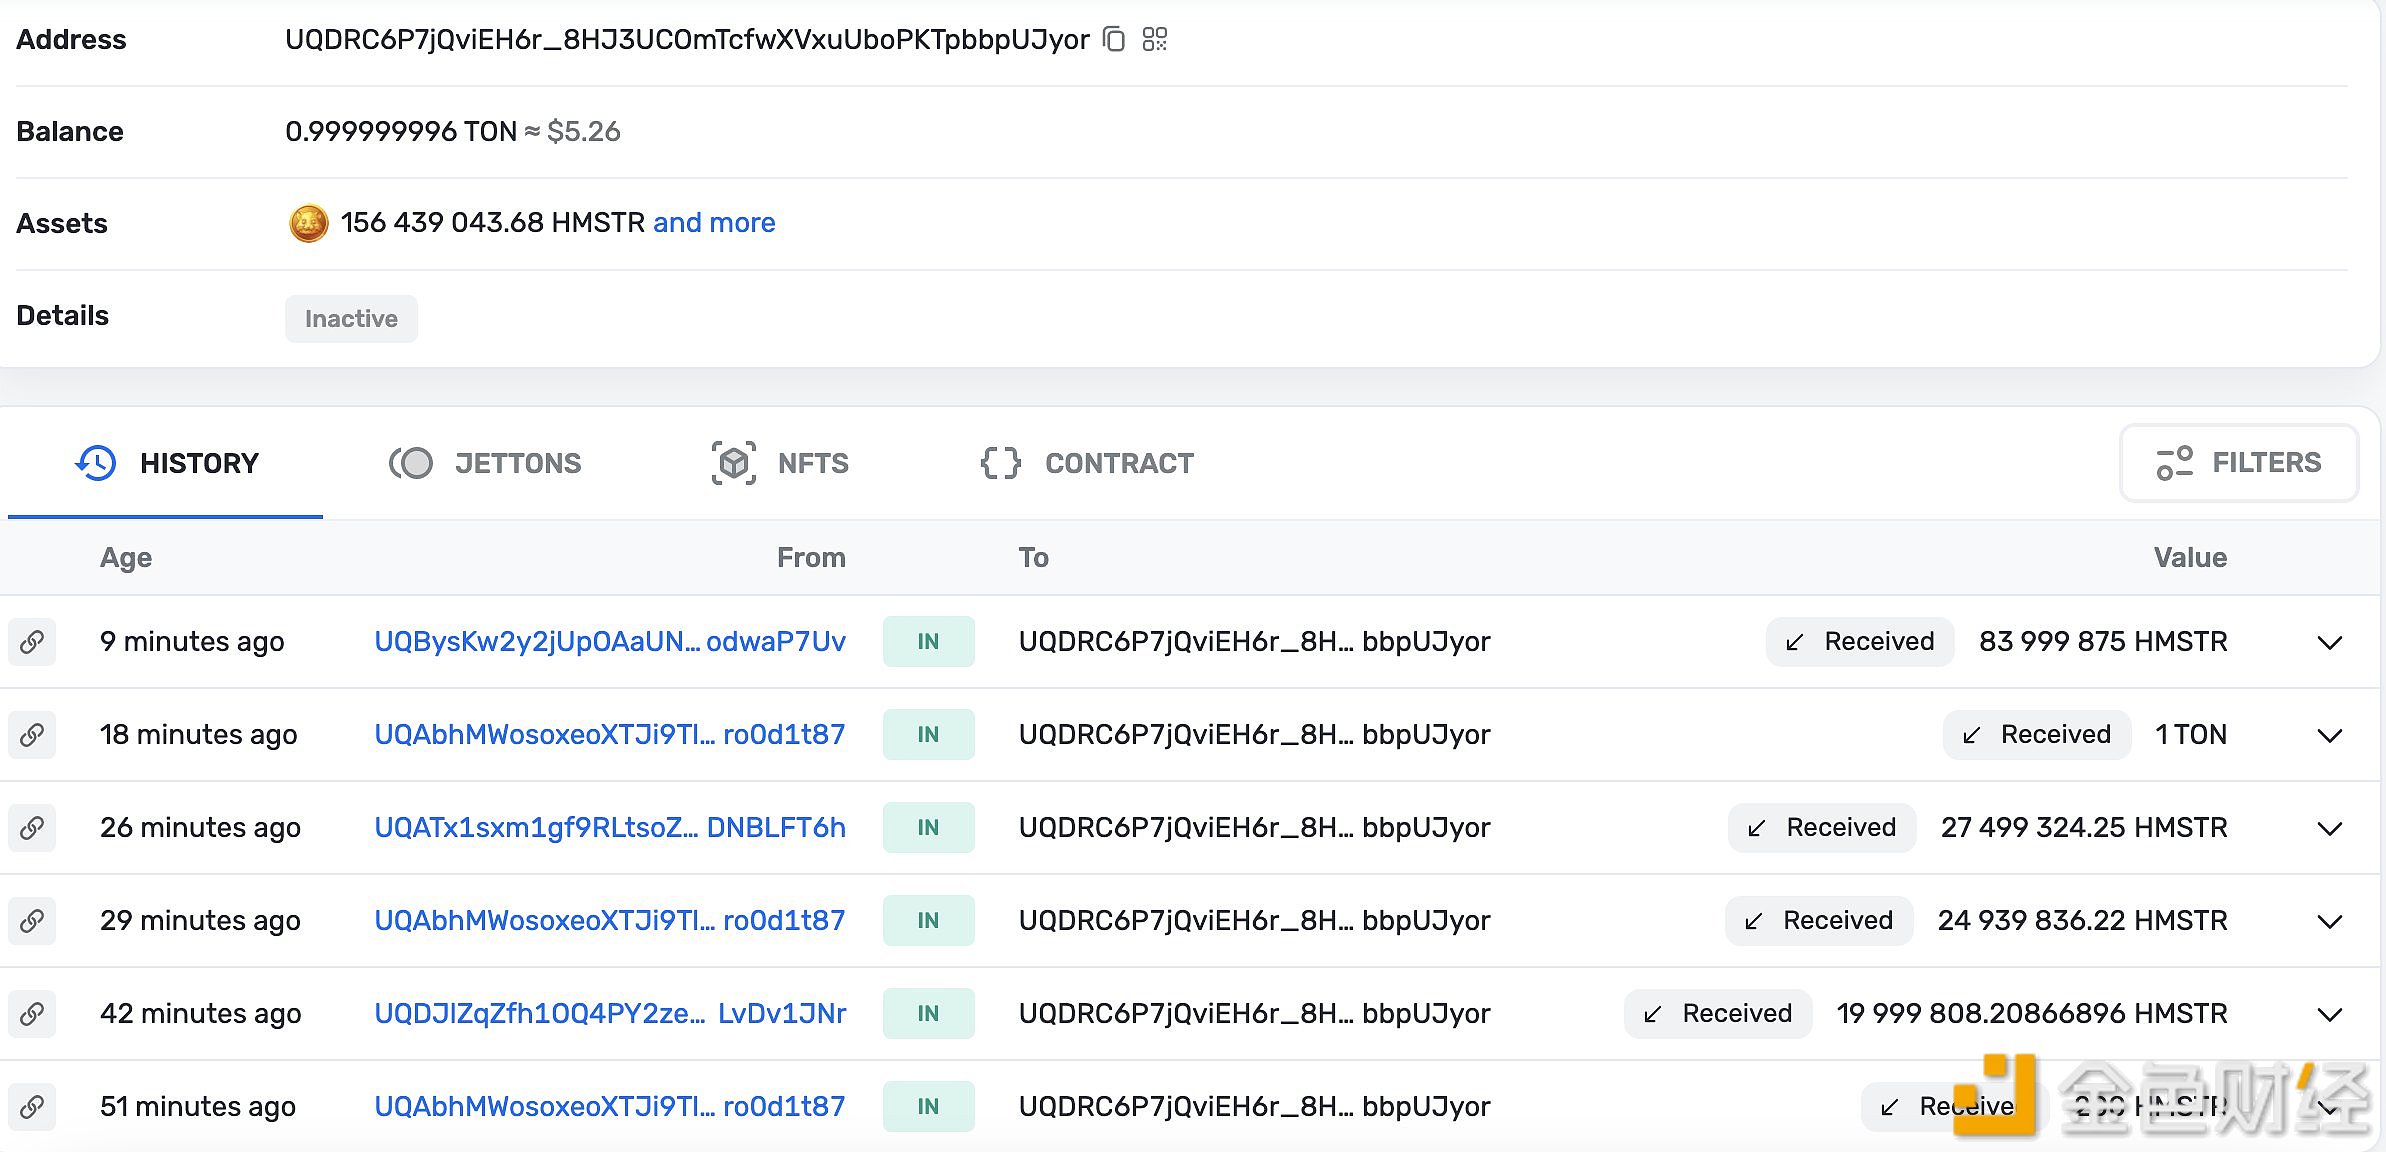Click the IN badge in 9 minutes ago row
The image size is (2386, 1152).
click(928, 641)
